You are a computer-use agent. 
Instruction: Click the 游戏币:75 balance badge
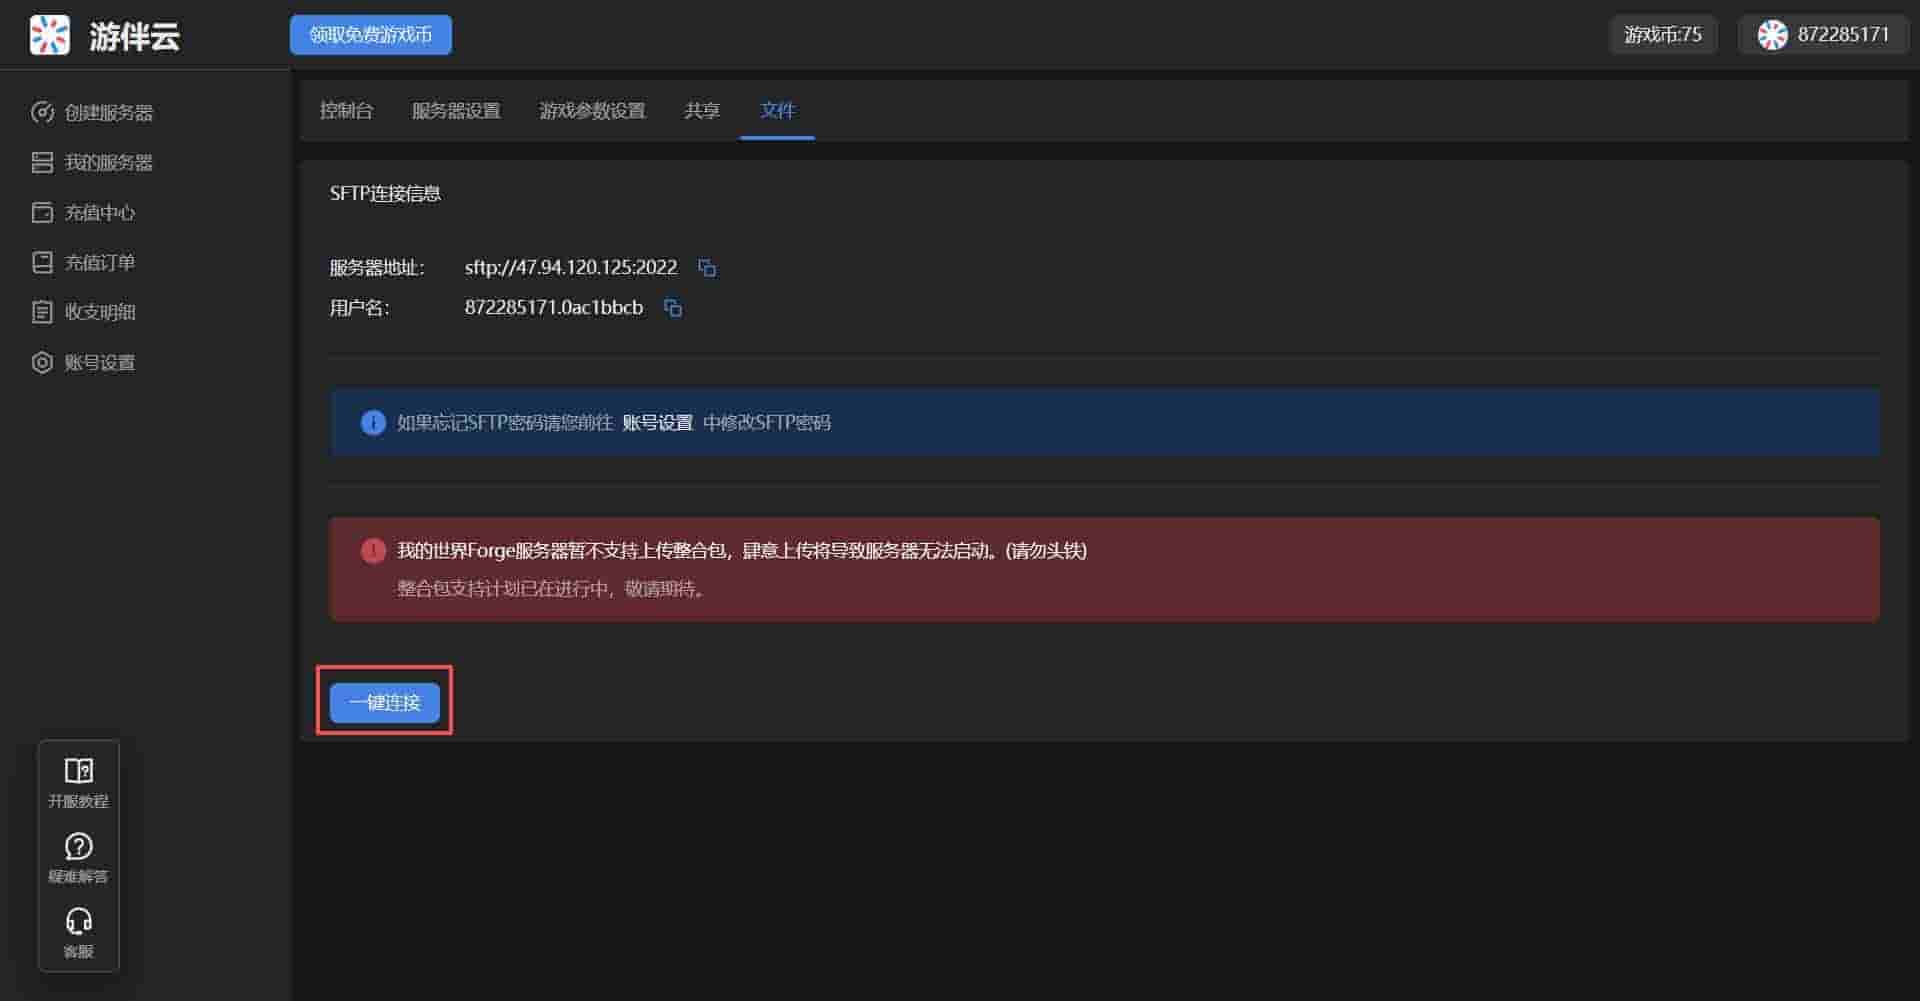click(1663, 35)
